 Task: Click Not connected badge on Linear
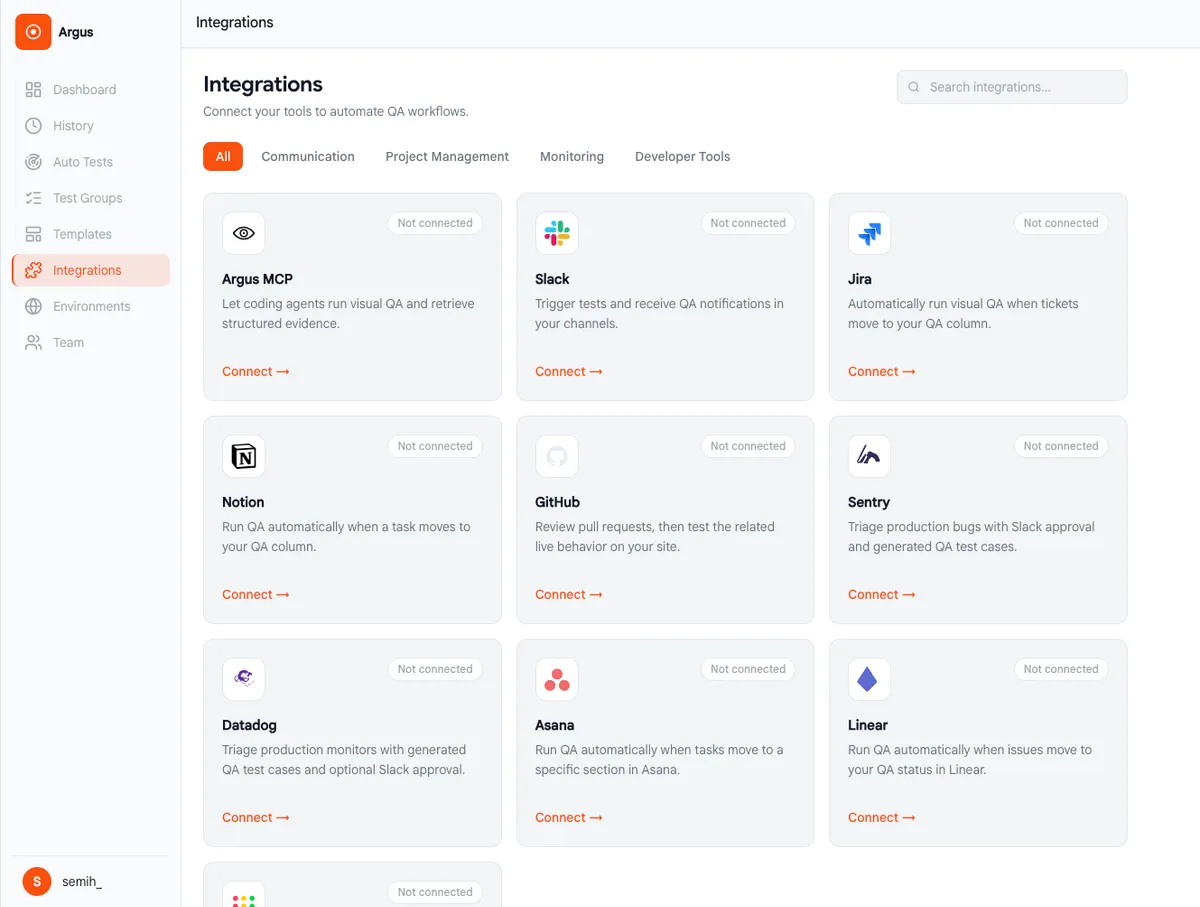[x=1061, y=669]
